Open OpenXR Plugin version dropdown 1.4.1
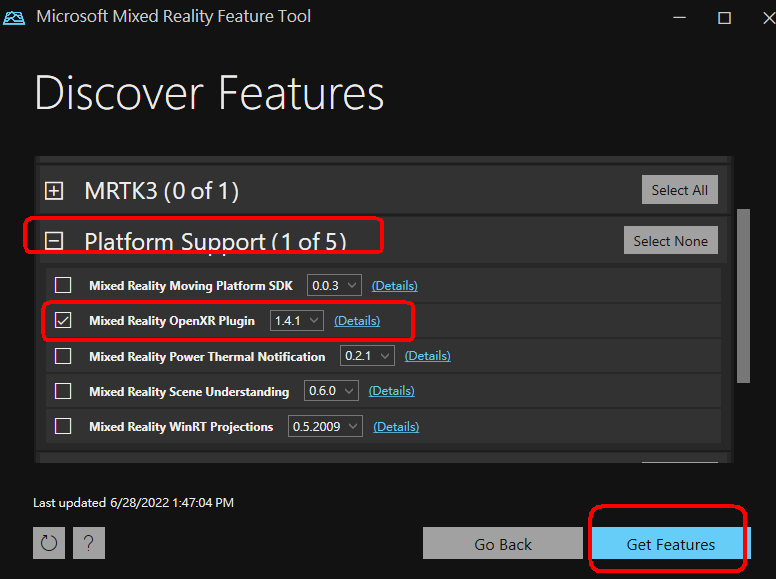Image resolution: width=776 pixels, height=579 pixels. 296,321
